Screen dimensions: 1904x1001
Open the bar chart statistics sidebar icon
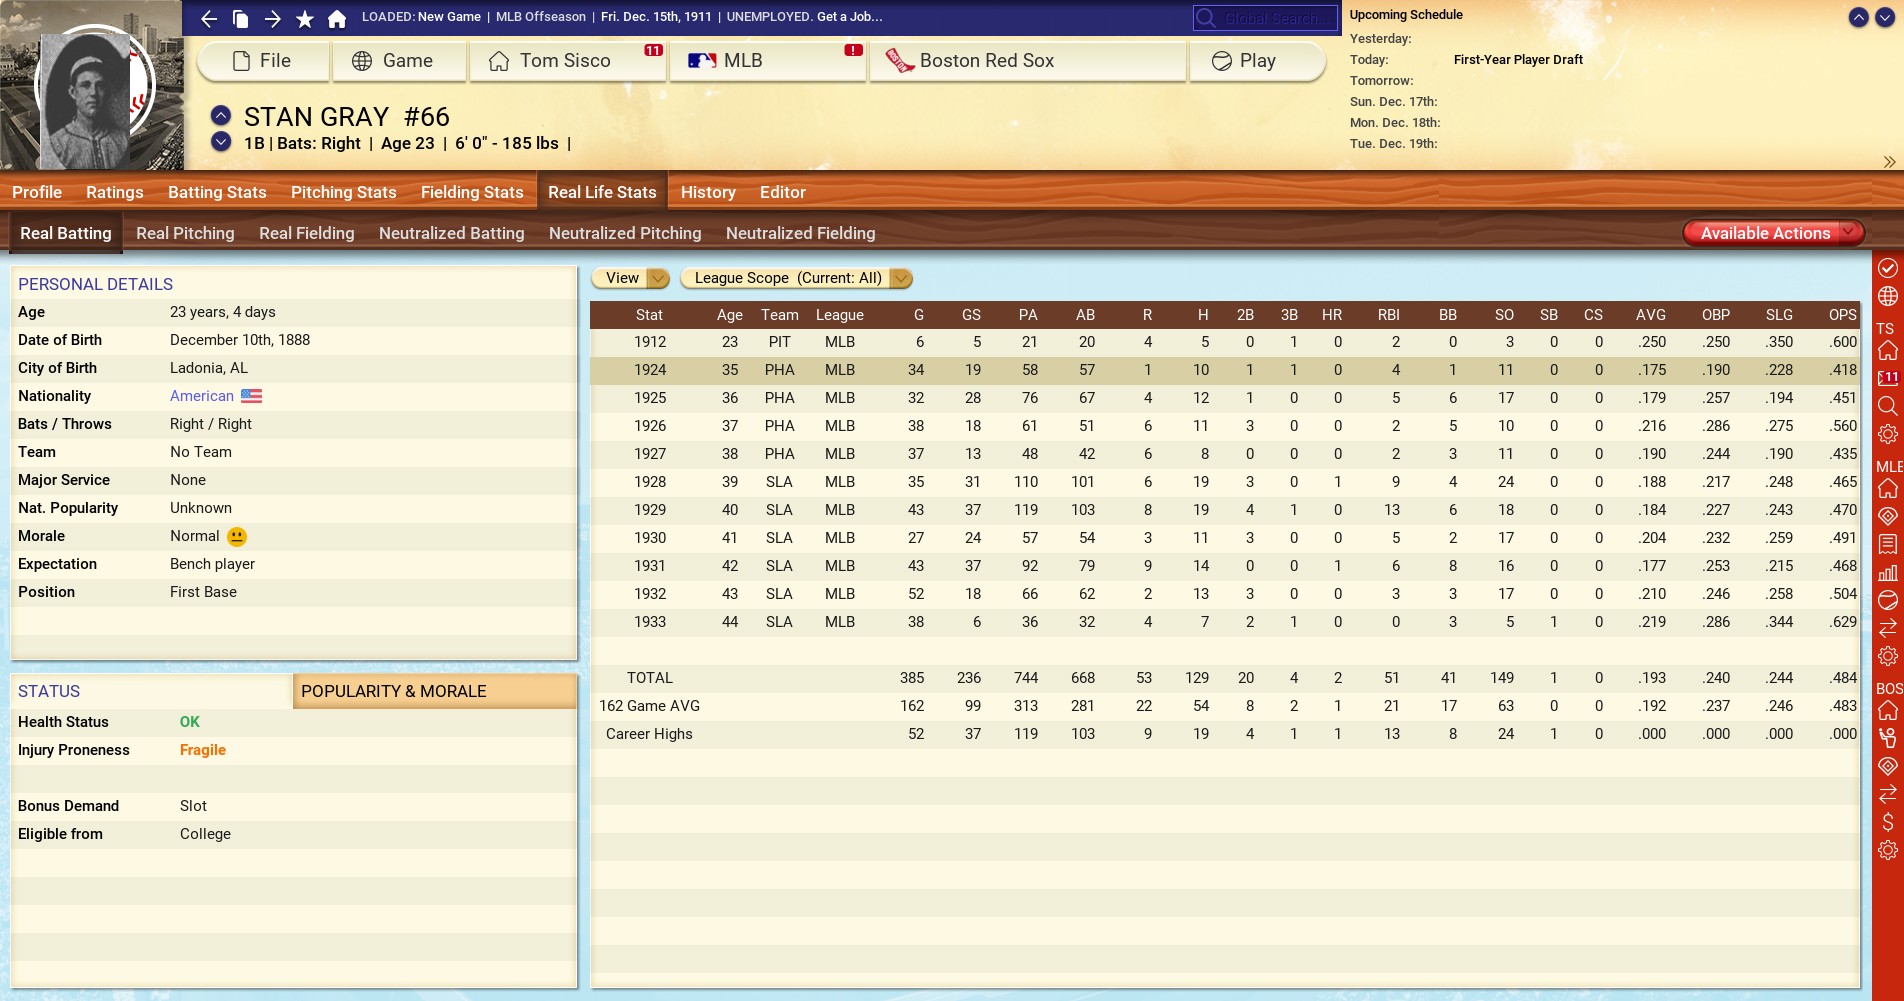[1887, 572]
